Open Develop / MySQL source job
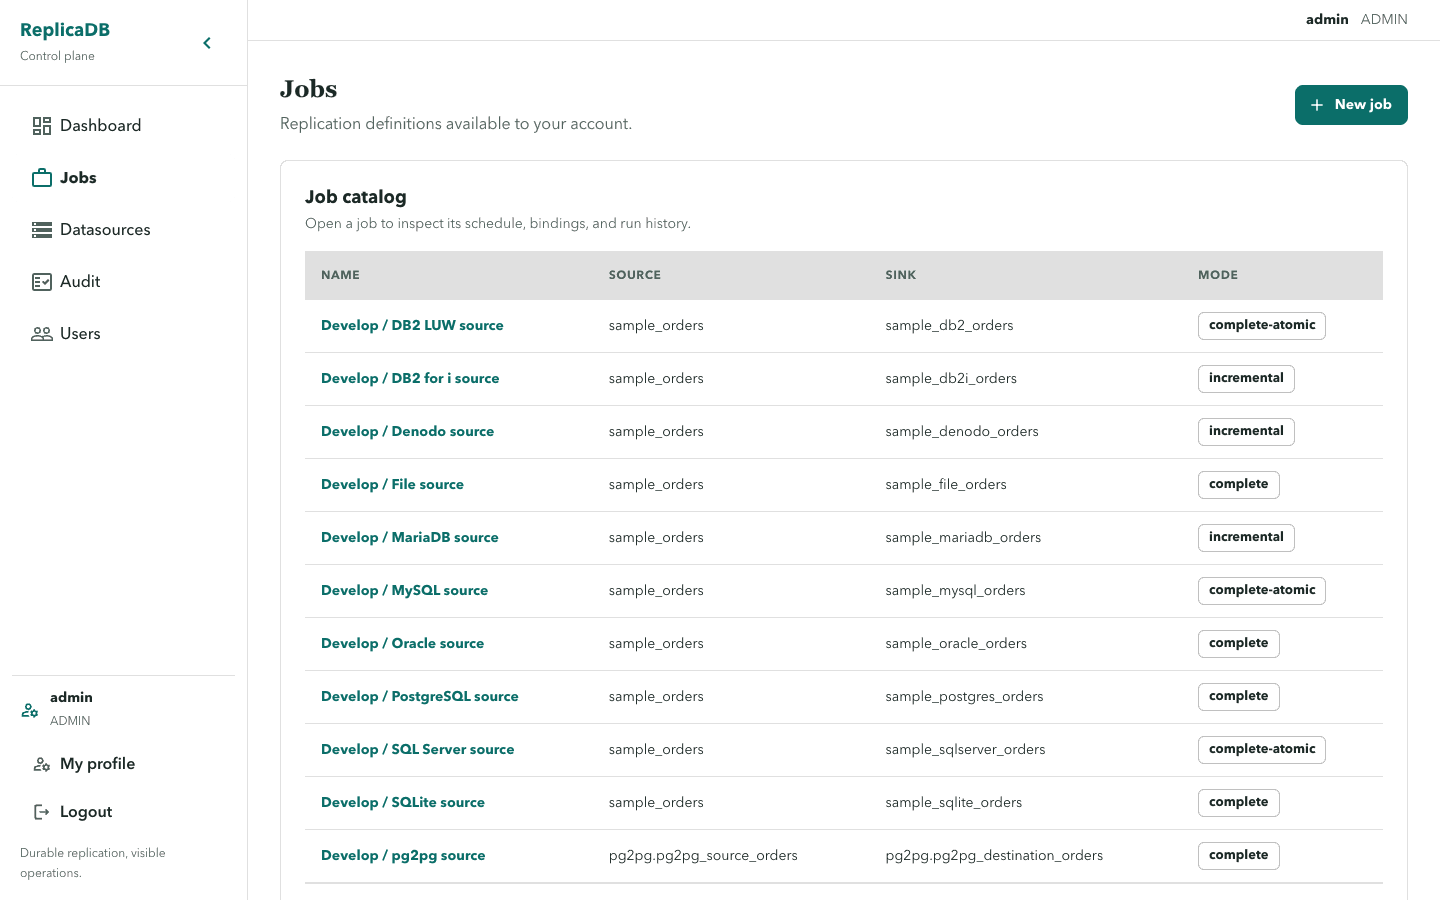 (404, 591)
